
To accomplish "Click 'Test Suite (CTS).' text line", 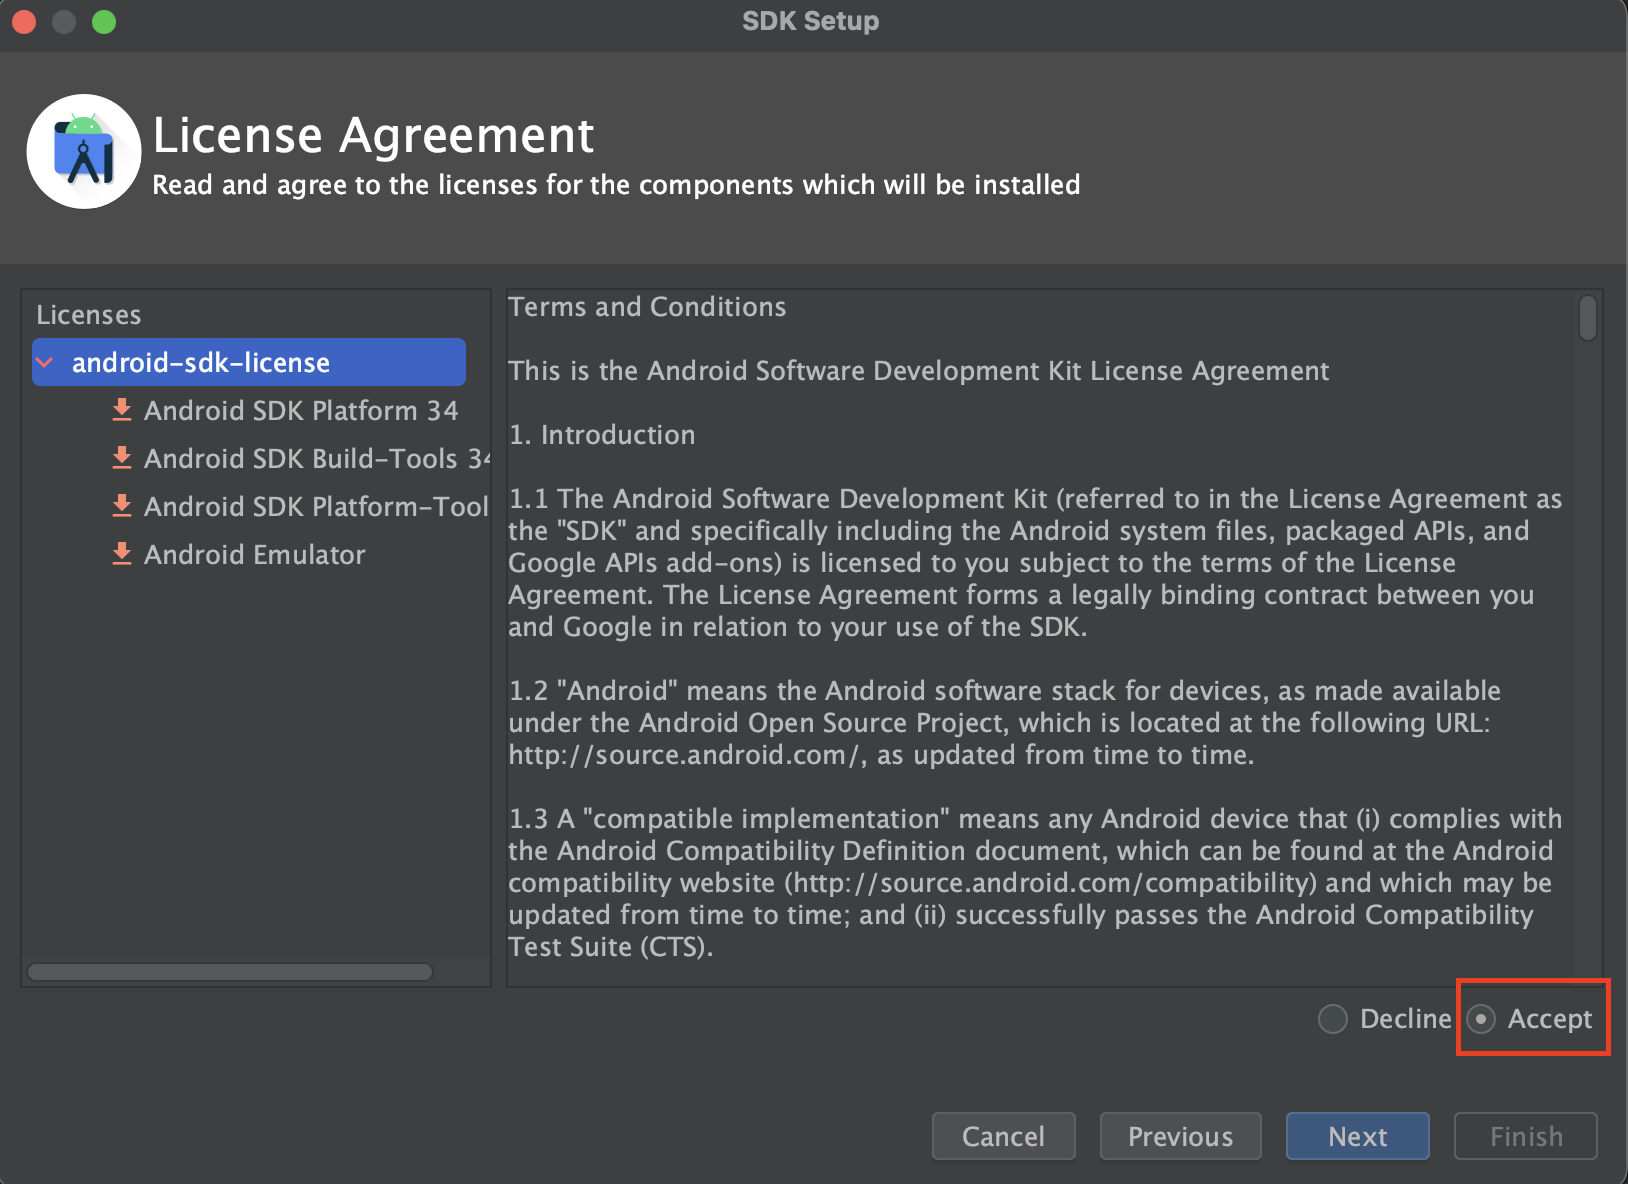I will pyautogui.click(x=611, y=947).
